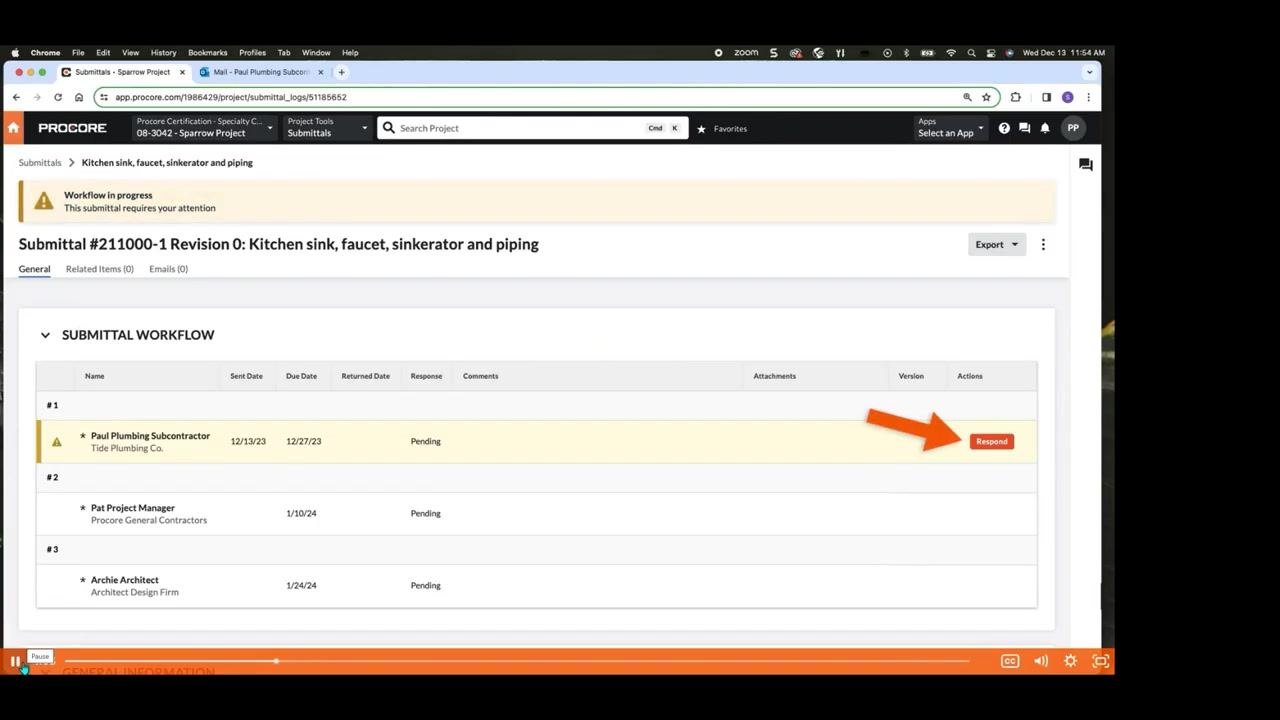The image size is (1280, 720).
Task: Open Project Tools Submittals dropdown
Action: click(327, 128)
